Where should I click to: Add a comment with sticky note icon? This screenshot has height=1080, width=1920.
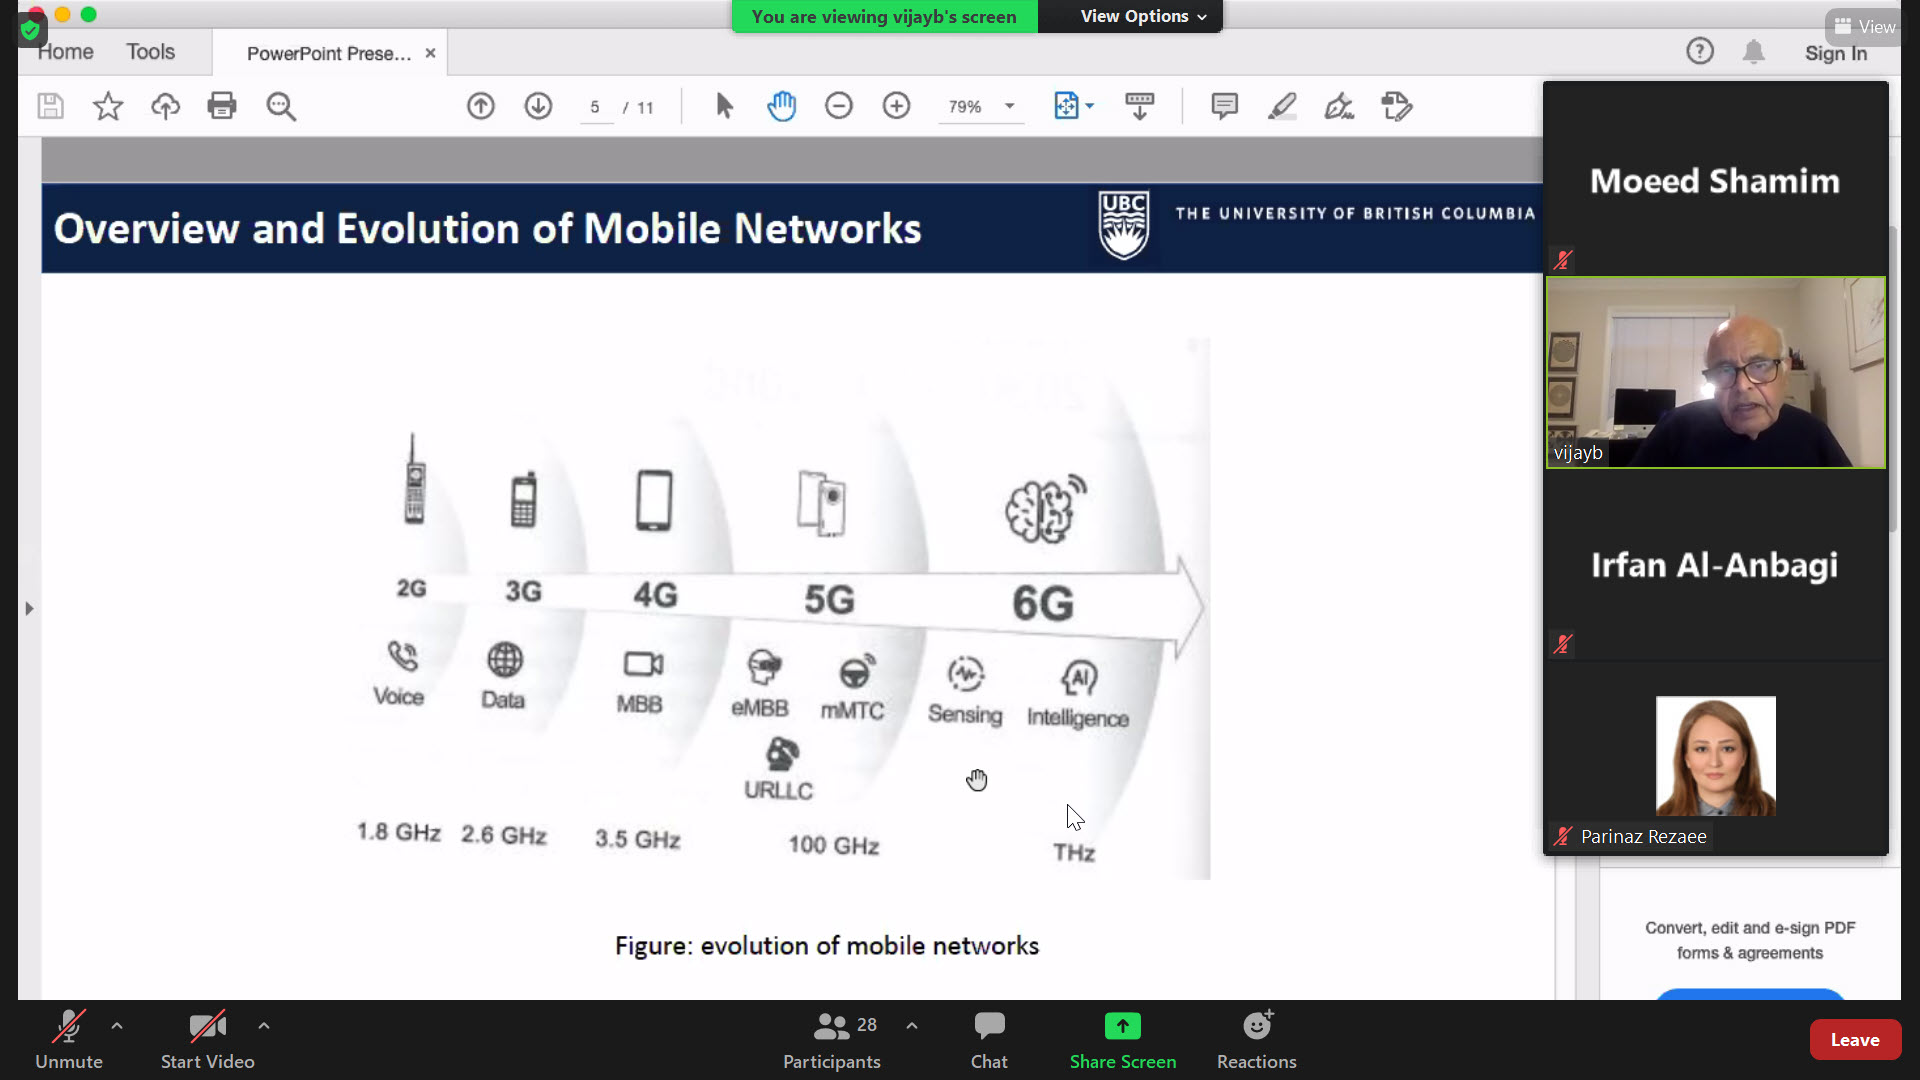pos(1224,106)
